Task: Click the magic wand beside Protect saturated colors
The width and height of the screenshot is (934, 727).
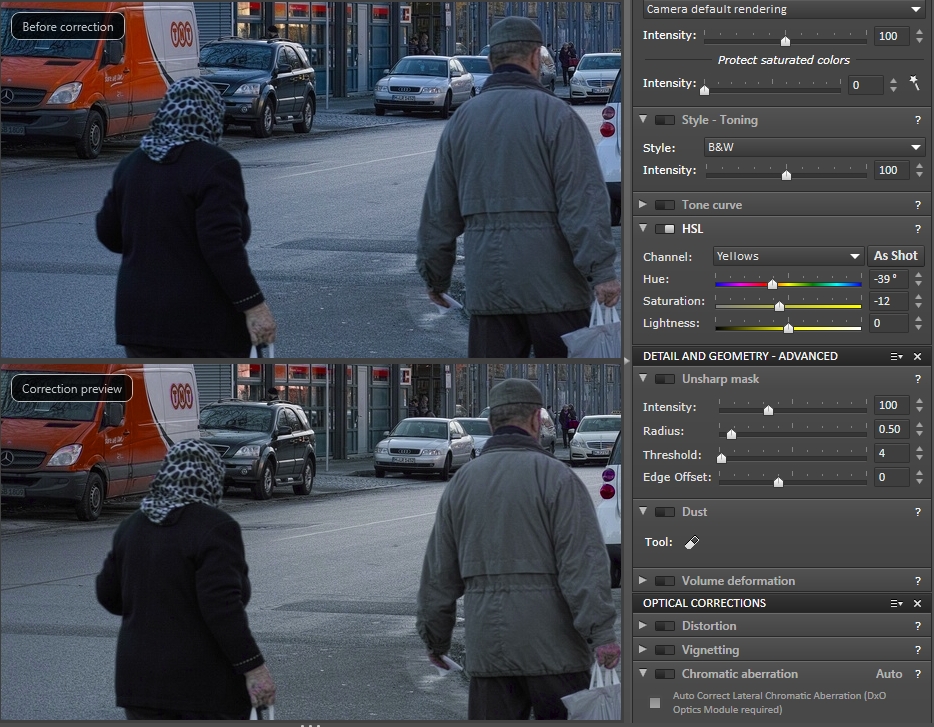Action: [914, 85]
